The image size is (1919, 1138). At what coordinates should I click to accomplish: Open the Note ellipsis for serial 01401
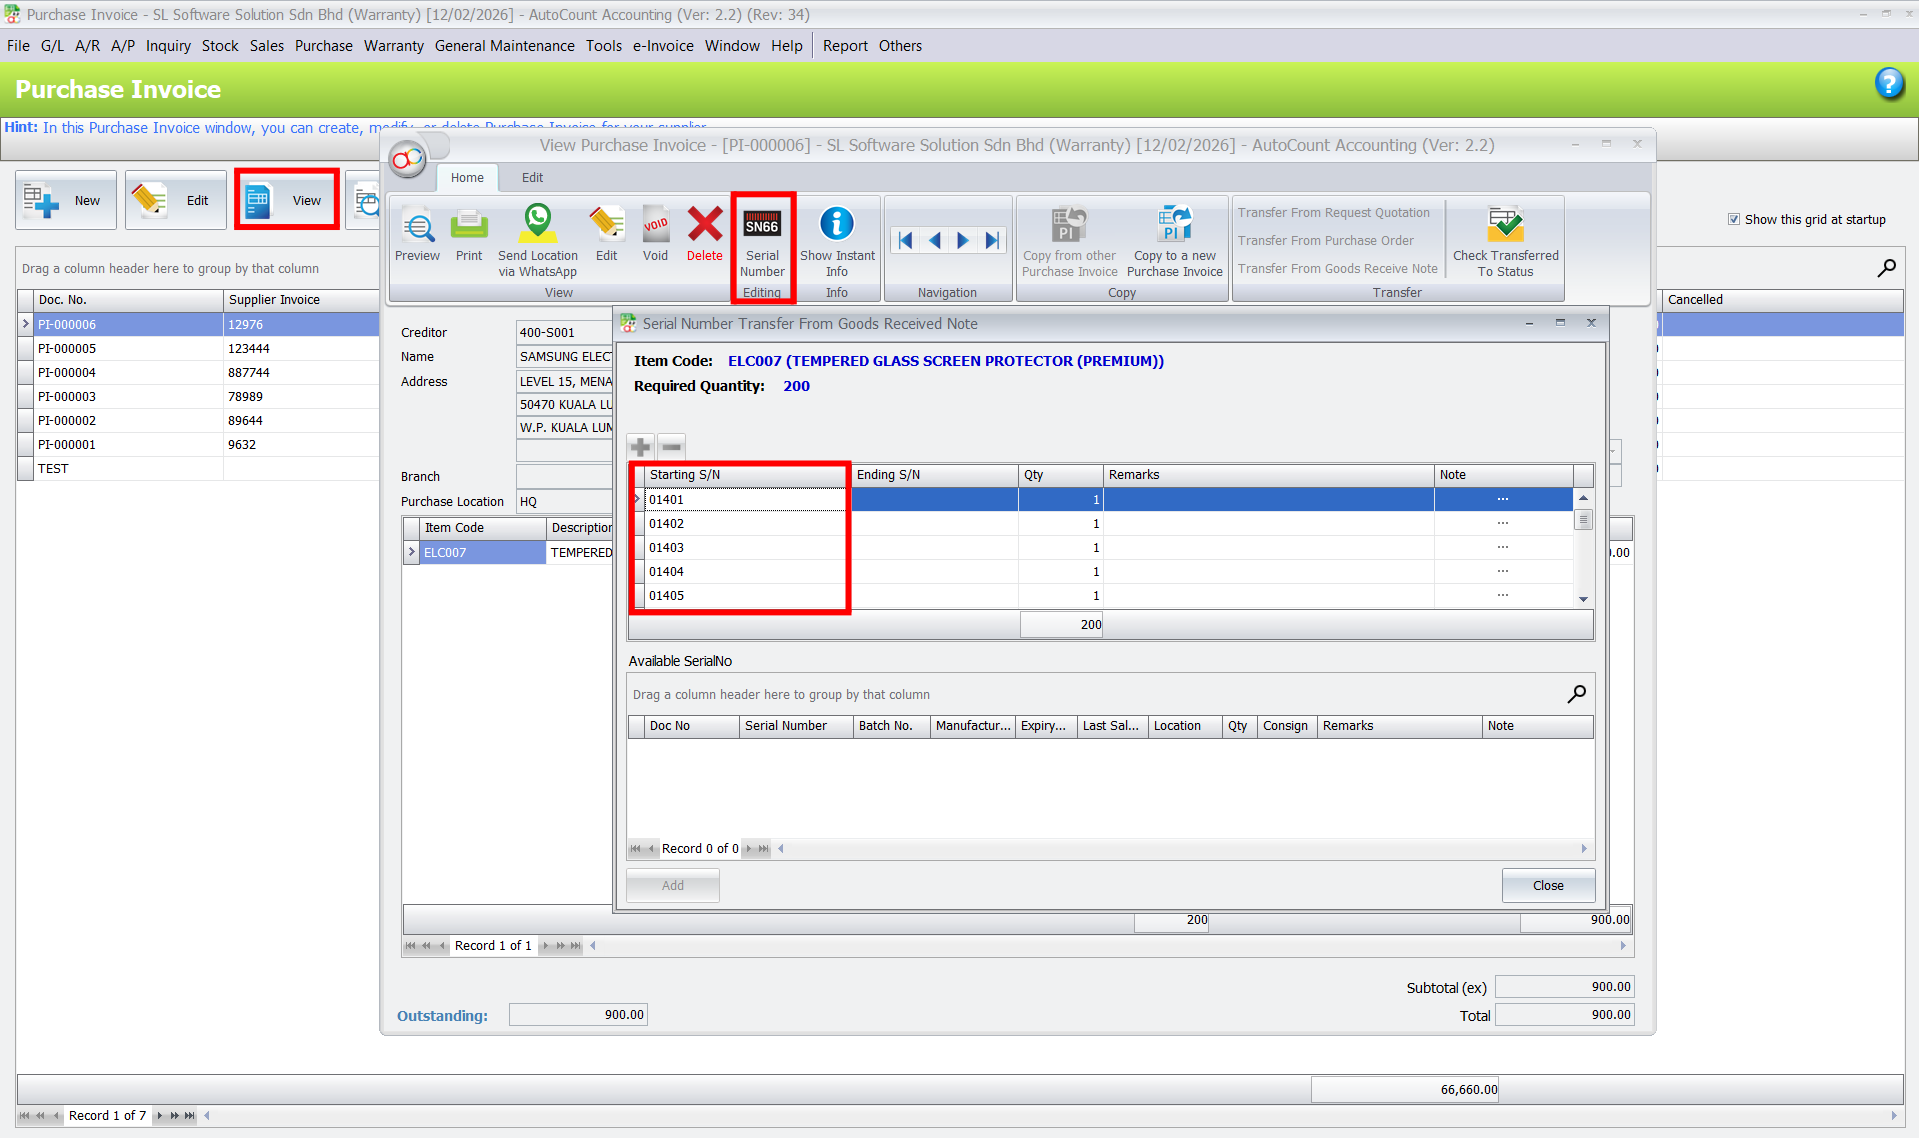point(1504,499)
